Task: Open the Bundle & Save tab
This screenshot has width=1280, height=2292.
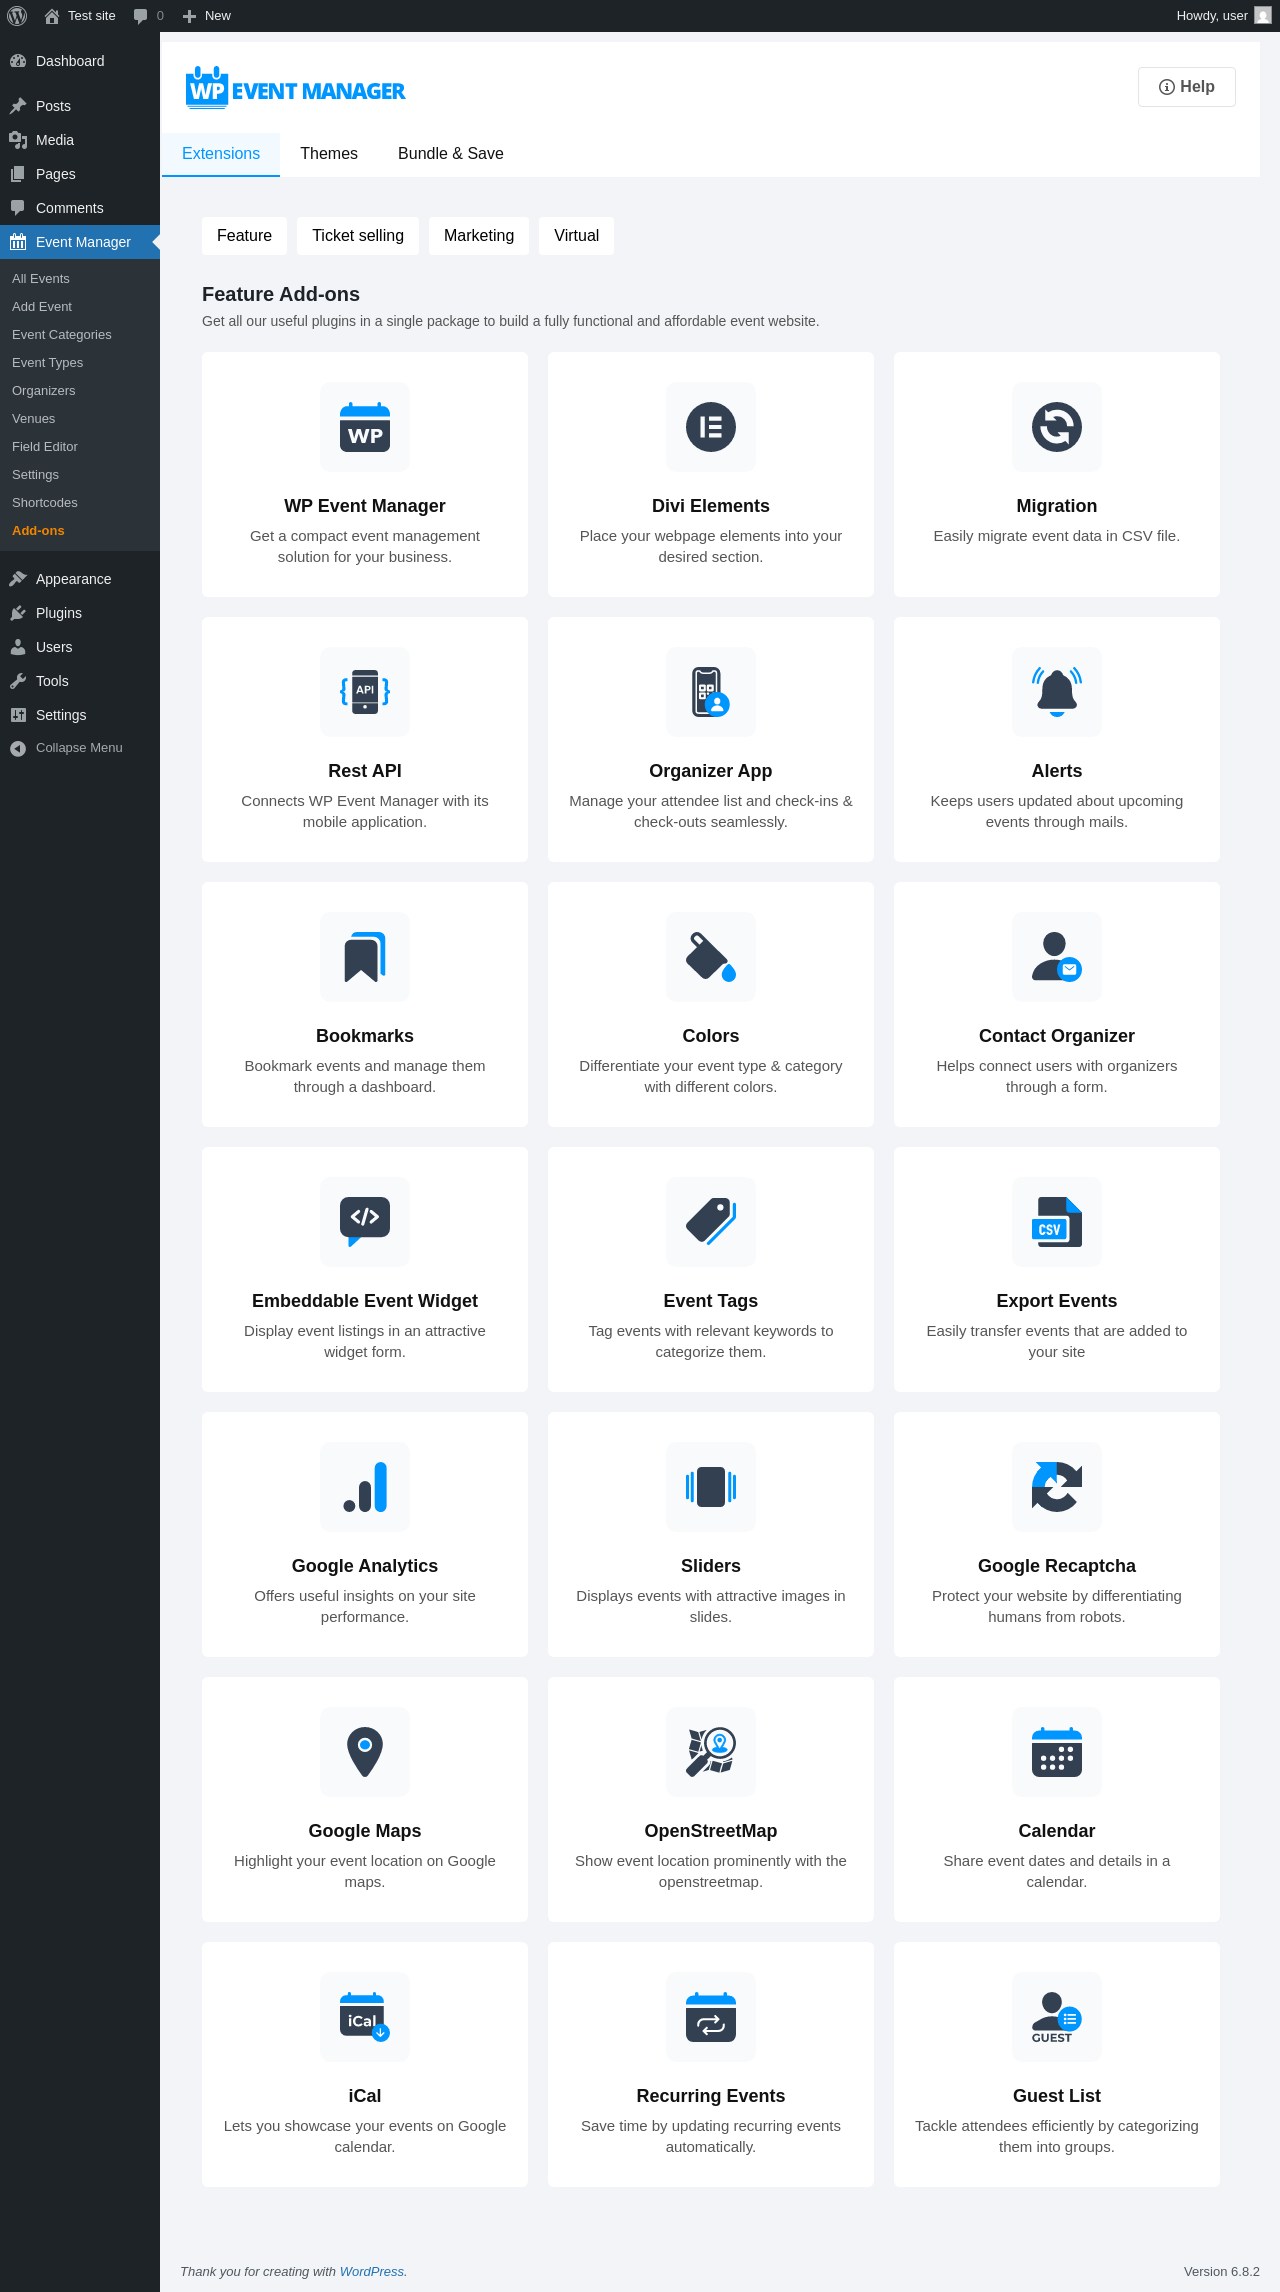Action: tap(451, 154)
